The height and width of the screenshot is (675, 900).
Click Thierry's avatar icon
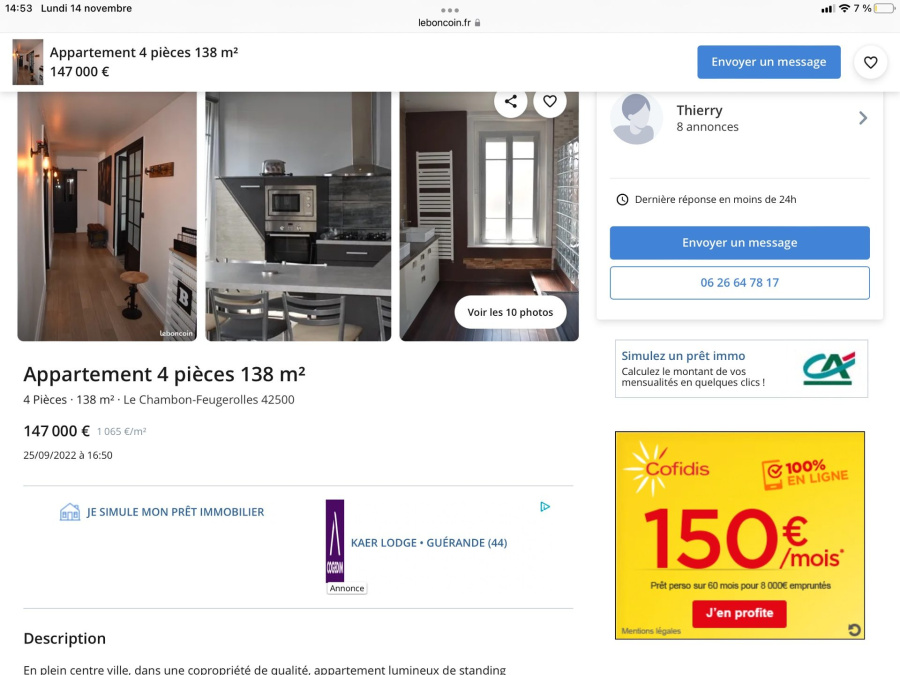pos(636,119)
